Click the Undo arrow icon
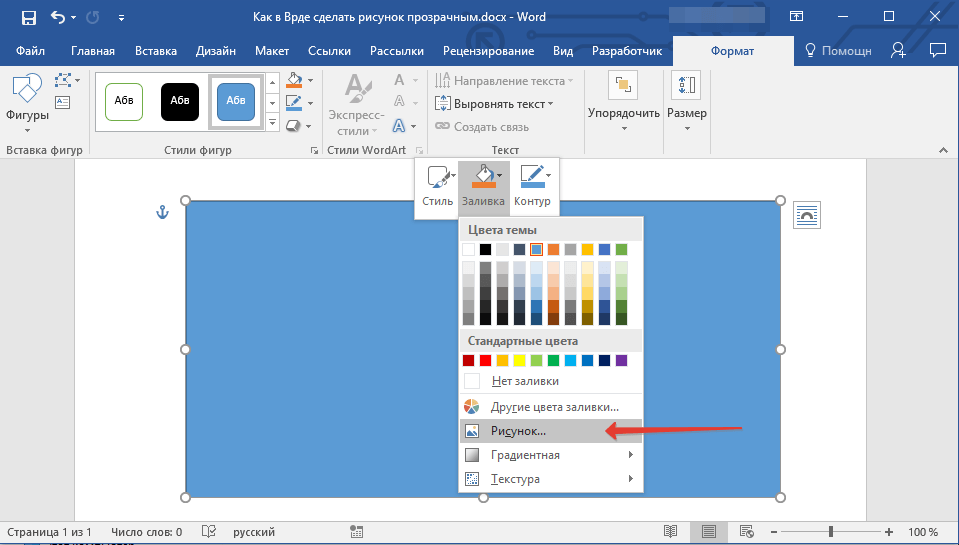959x545 pixels. tap(57, 17)
